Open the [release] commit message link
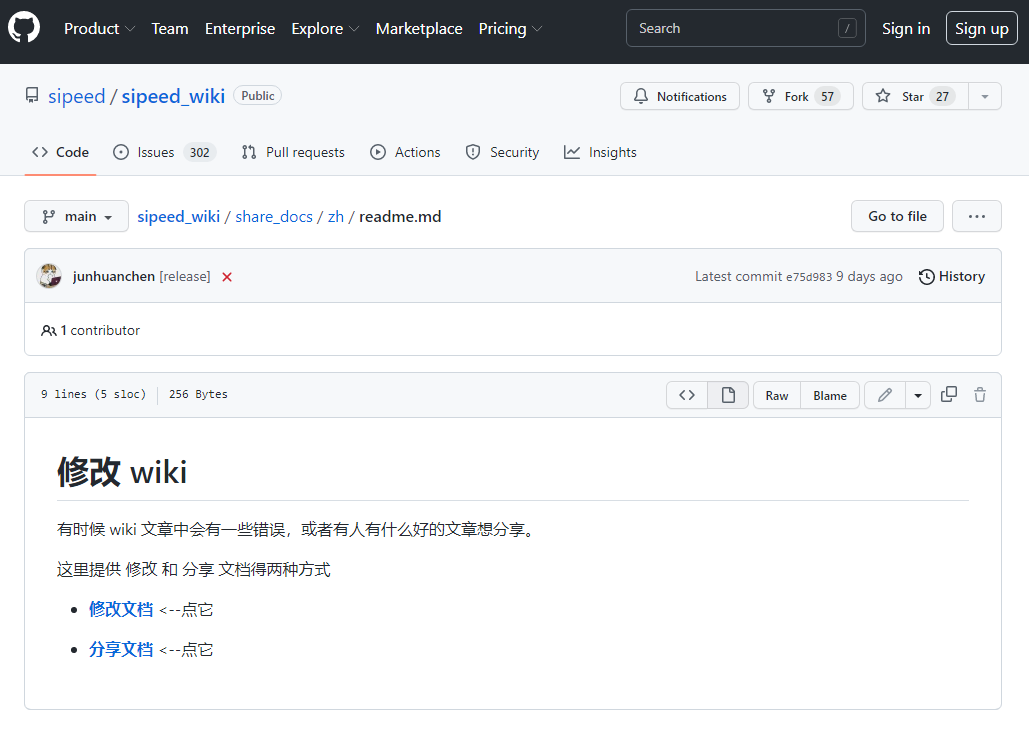Screen dimensions: 1029x730 (184, 276)
